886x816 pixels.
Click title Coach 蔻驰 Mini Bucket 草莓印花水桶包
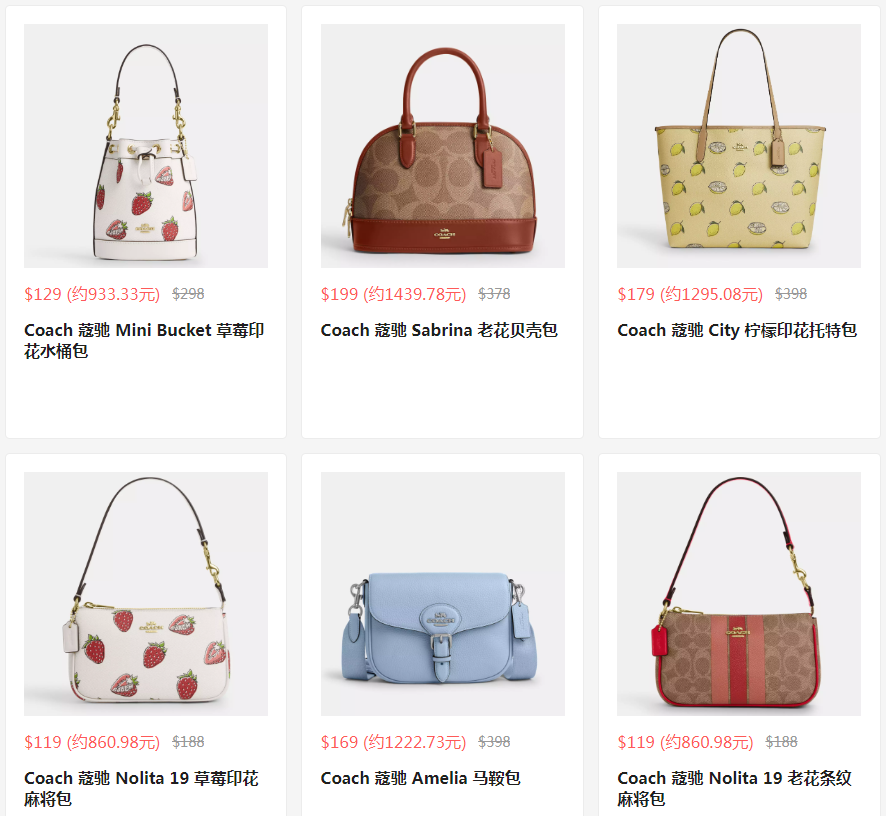point(144,341)
